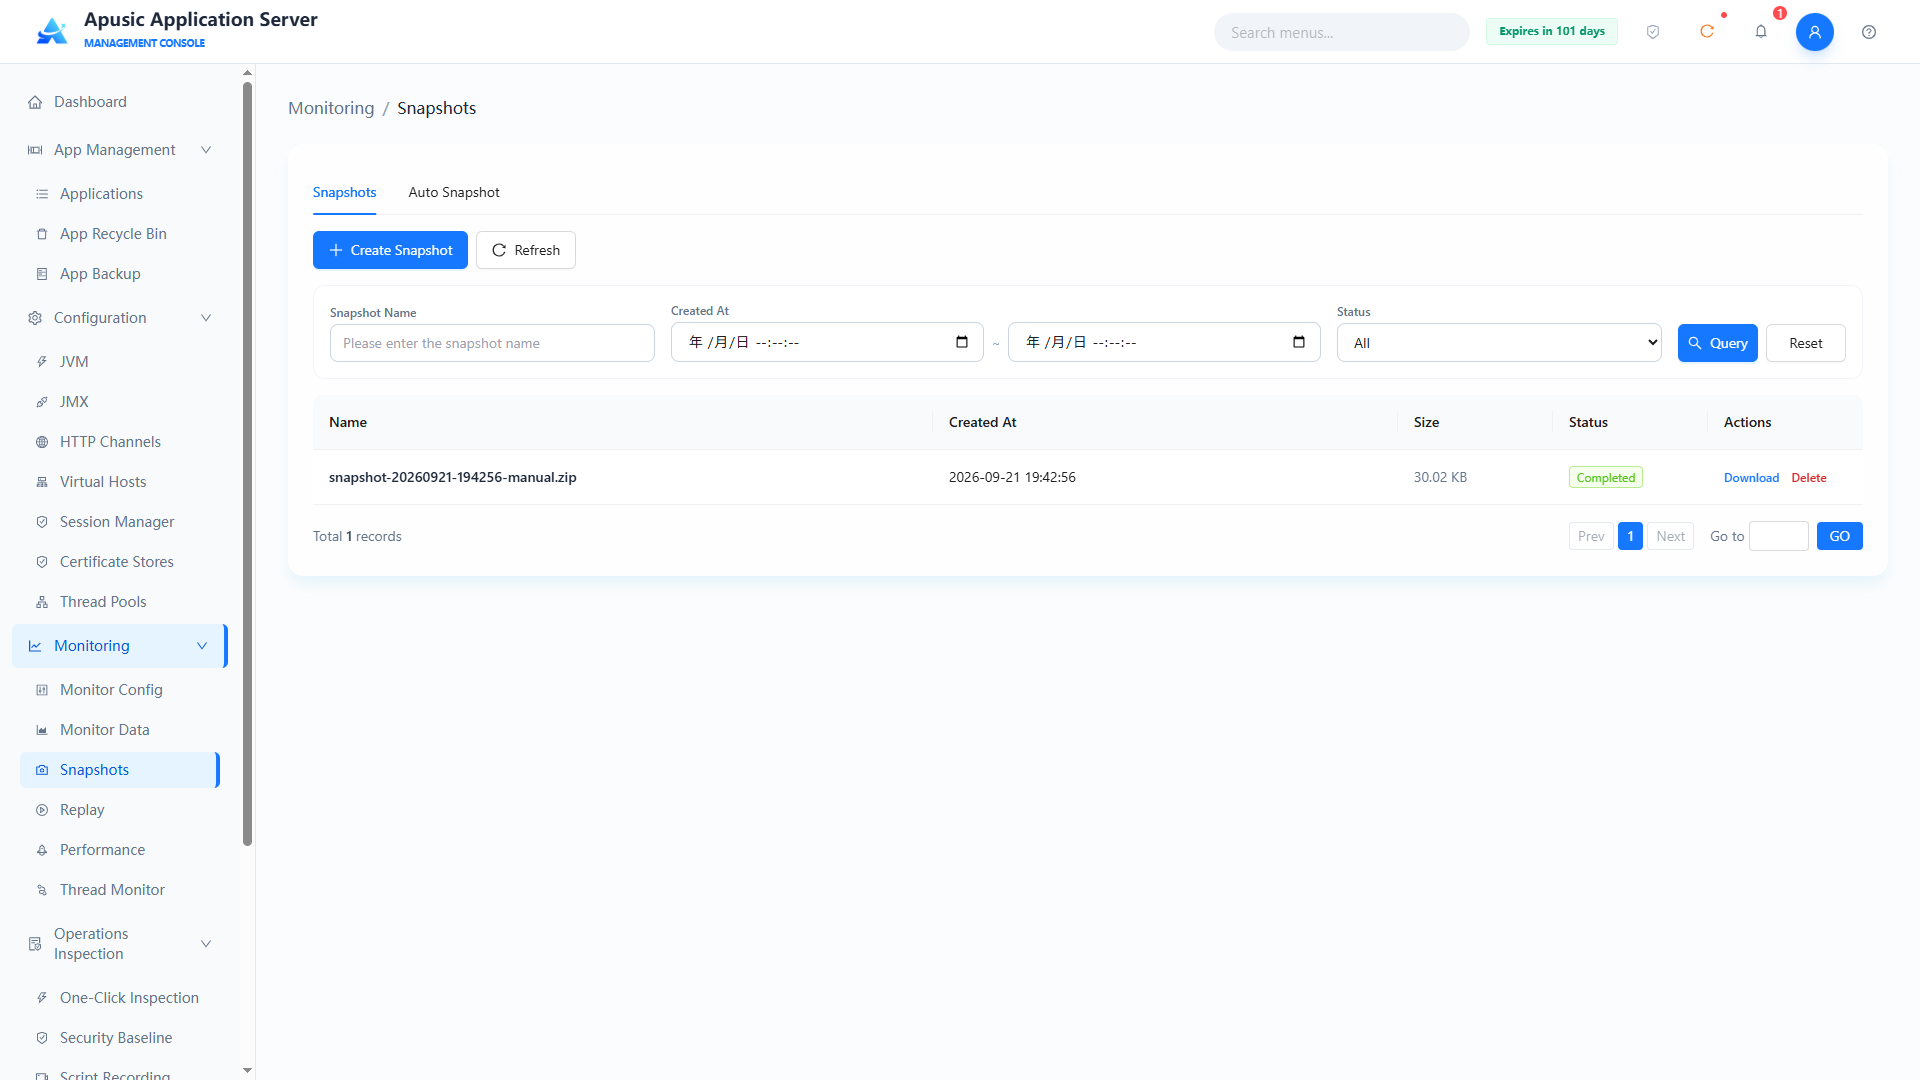The width and height of the screenshot is (1920, 1080).
Task: Download the snapshot-20260921 zip file
Action: (1751, 478)
